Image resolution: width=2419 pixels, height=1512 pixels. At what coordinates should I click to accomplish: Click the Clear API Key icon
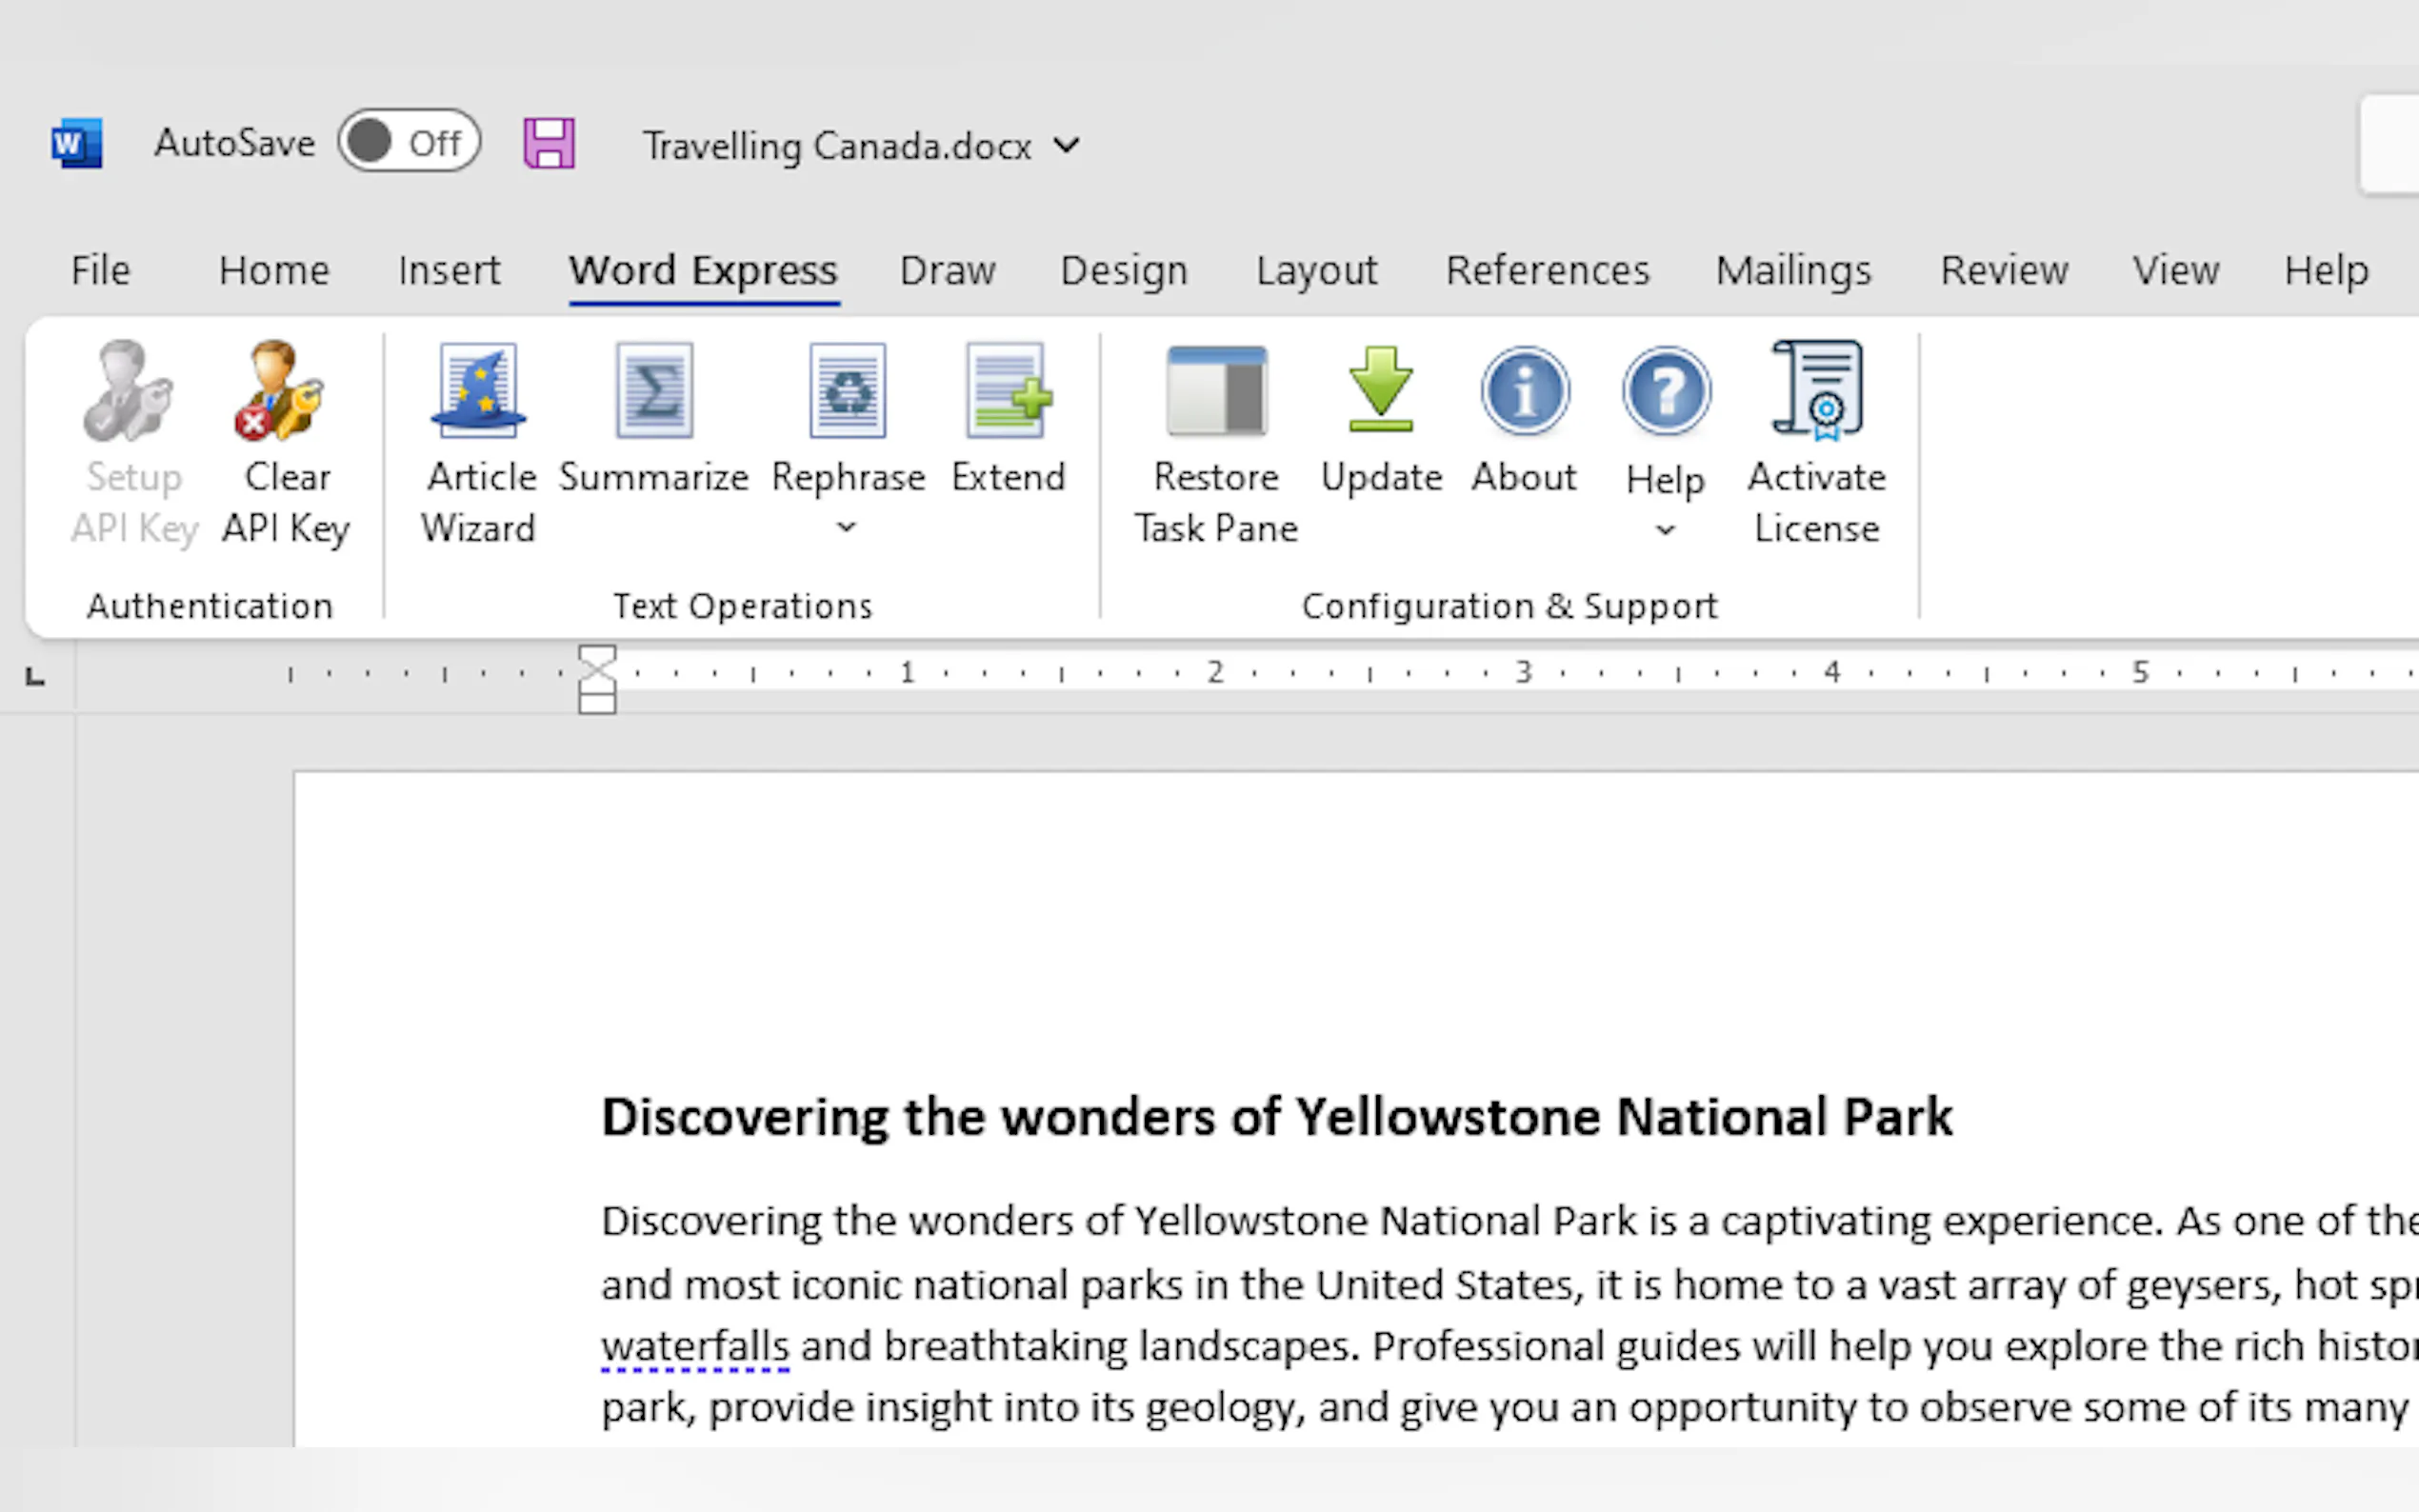(x=282, y=392)
